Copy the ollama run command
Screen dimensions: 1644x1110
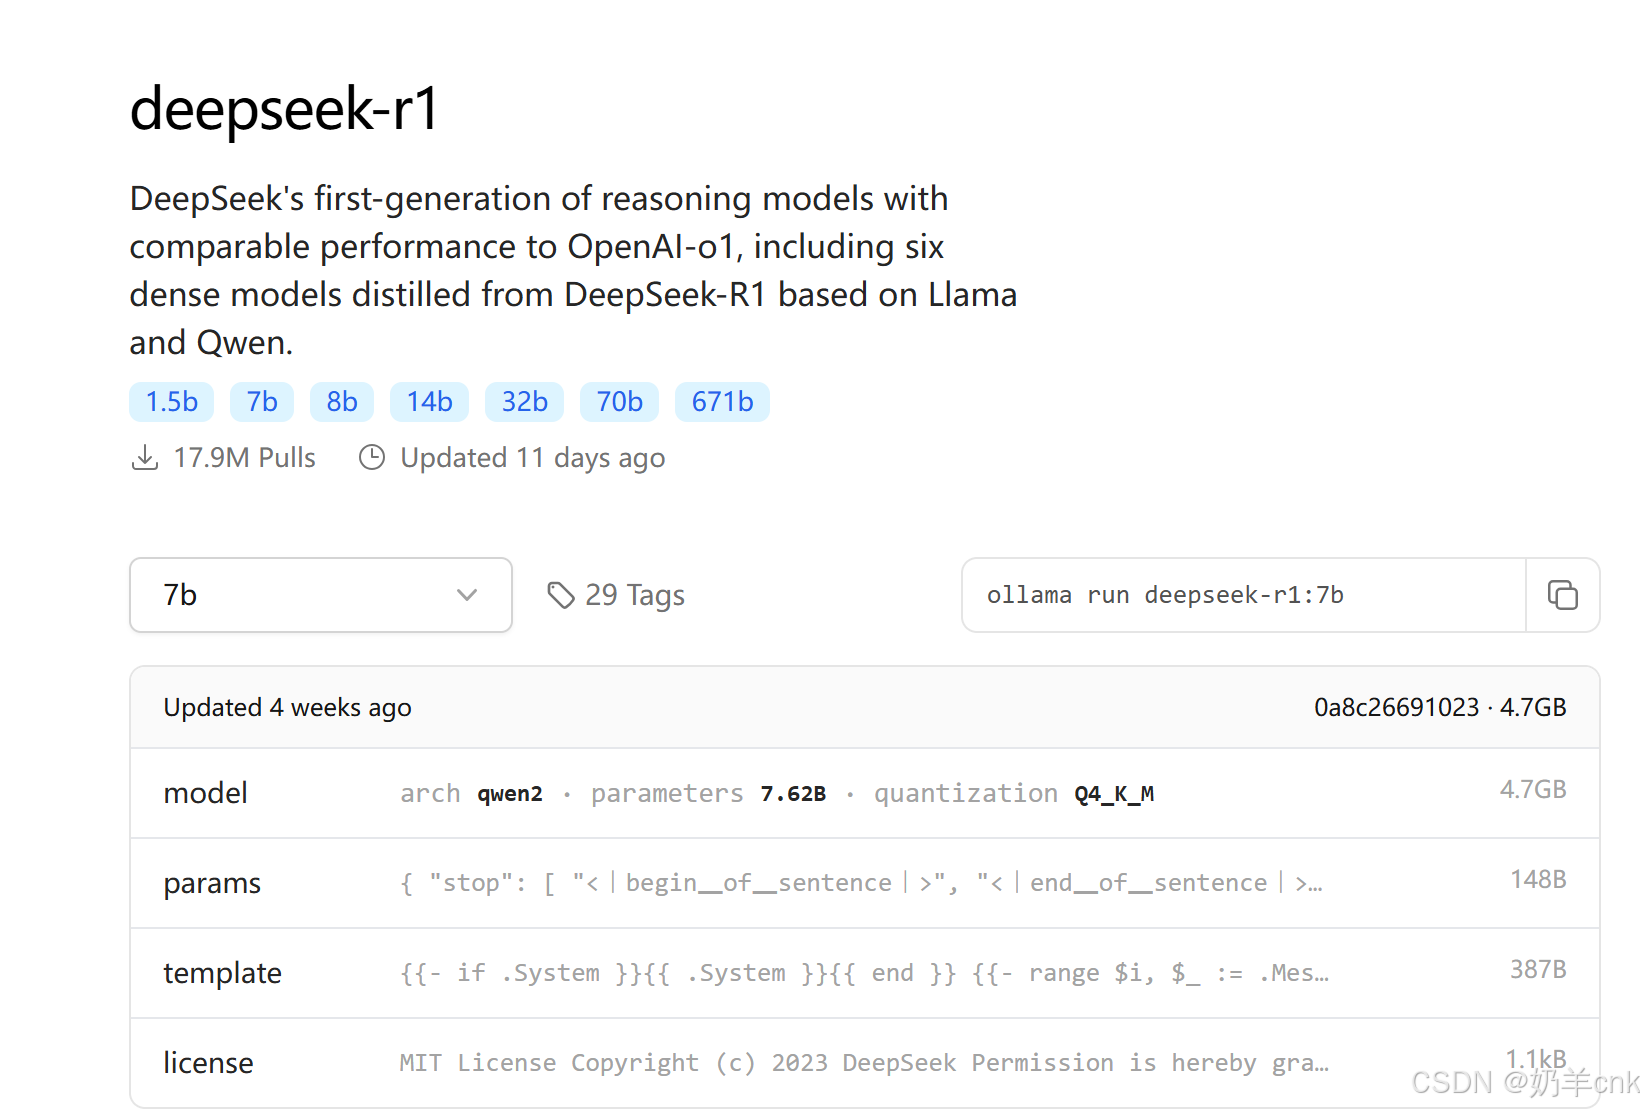pyautogui.click(x=1562, y=595)
